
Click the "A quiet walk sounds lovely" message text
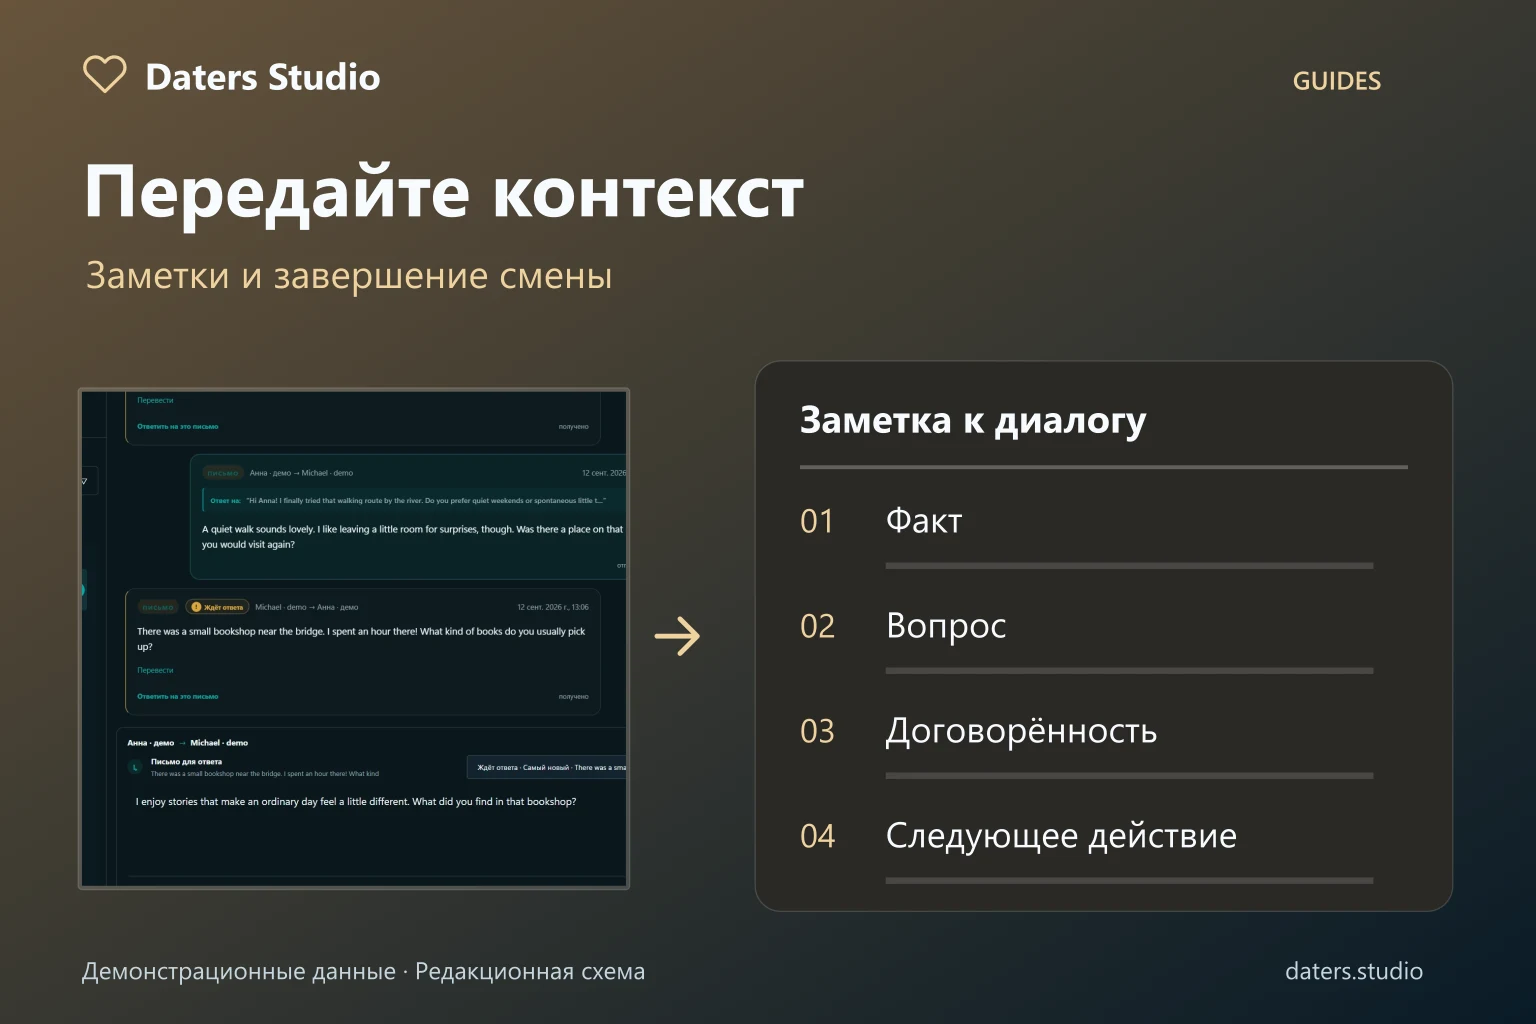point(412,537)
